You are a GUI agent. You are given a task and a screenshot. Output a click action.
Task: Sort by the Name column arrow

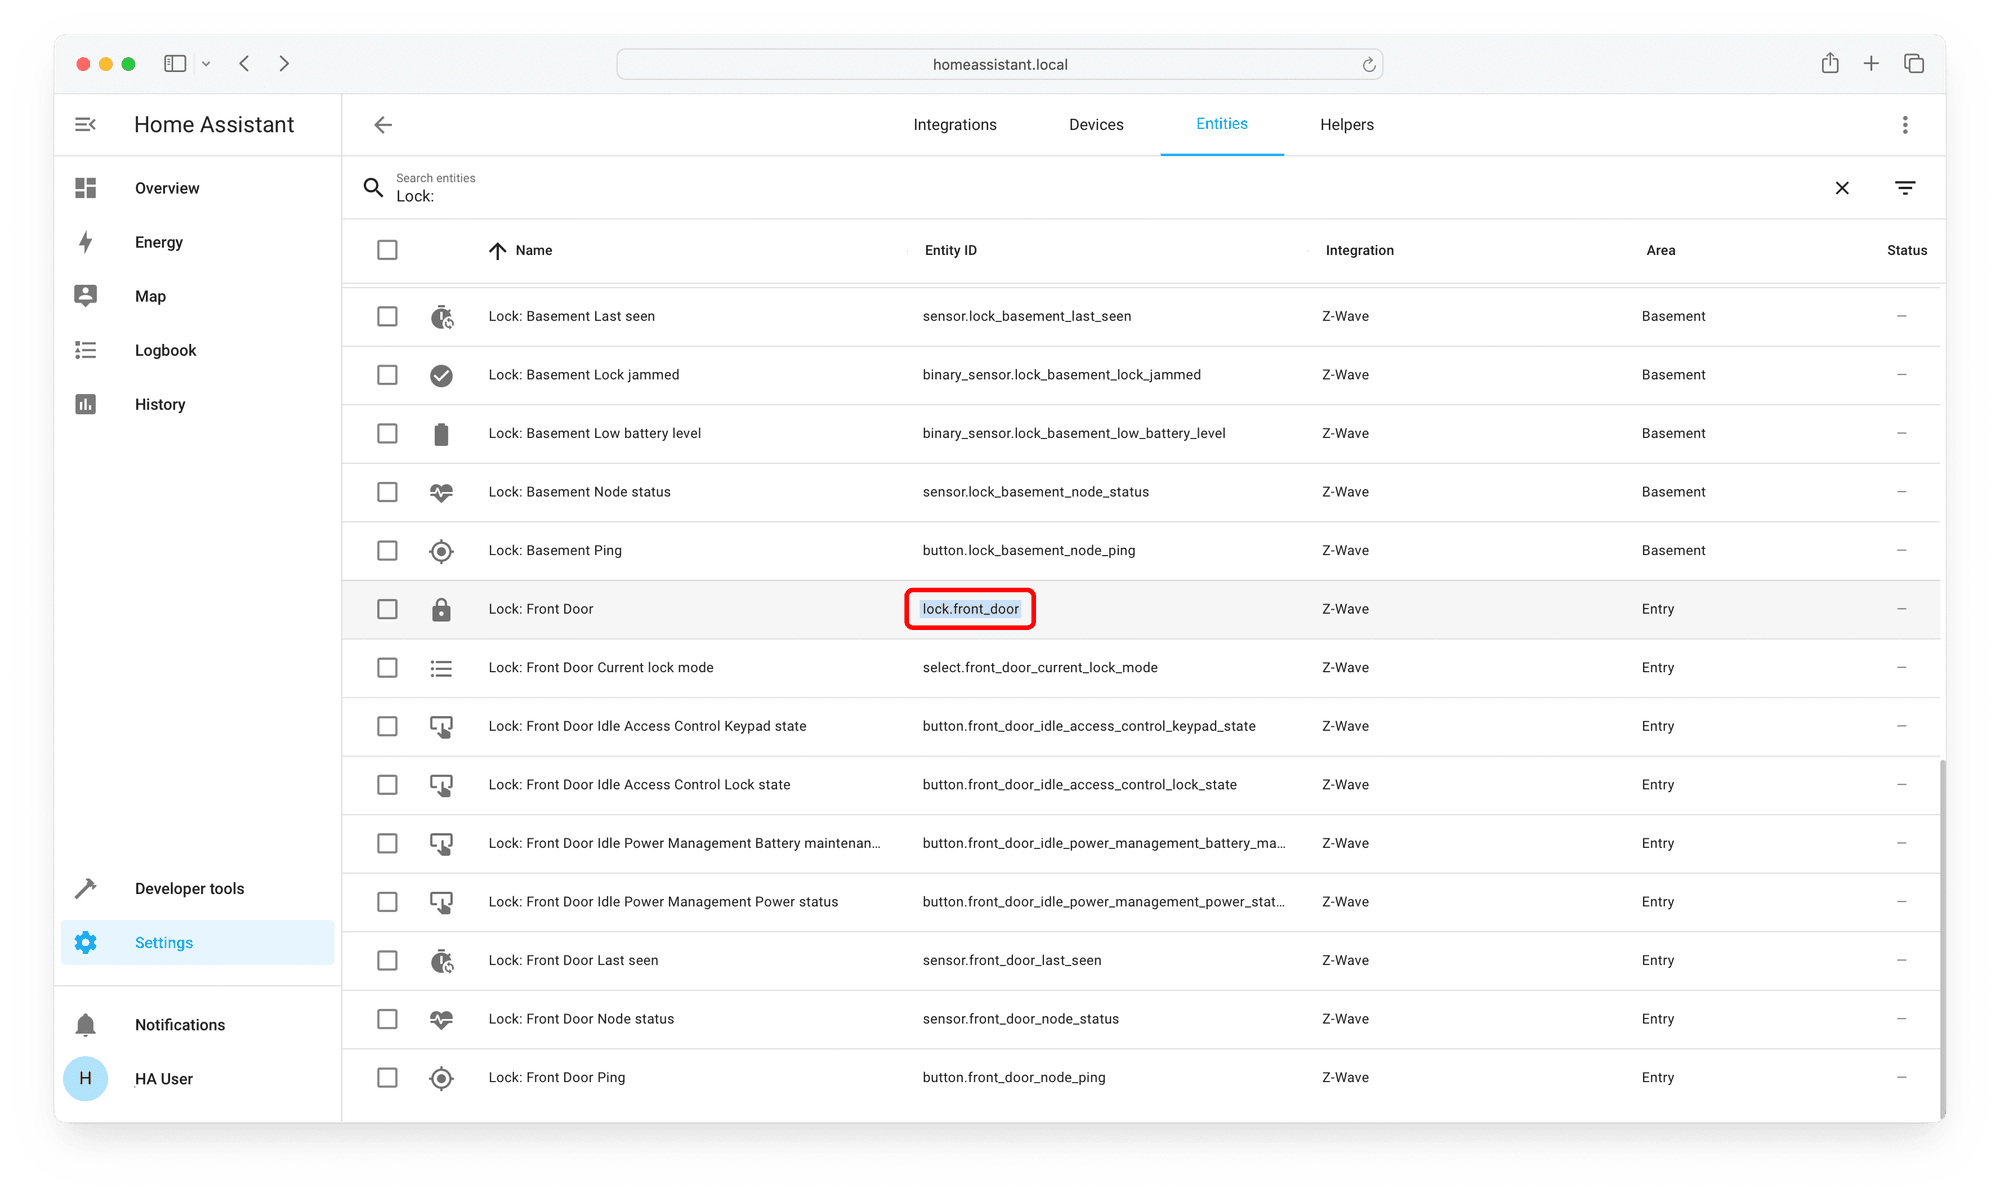point(497,250)
